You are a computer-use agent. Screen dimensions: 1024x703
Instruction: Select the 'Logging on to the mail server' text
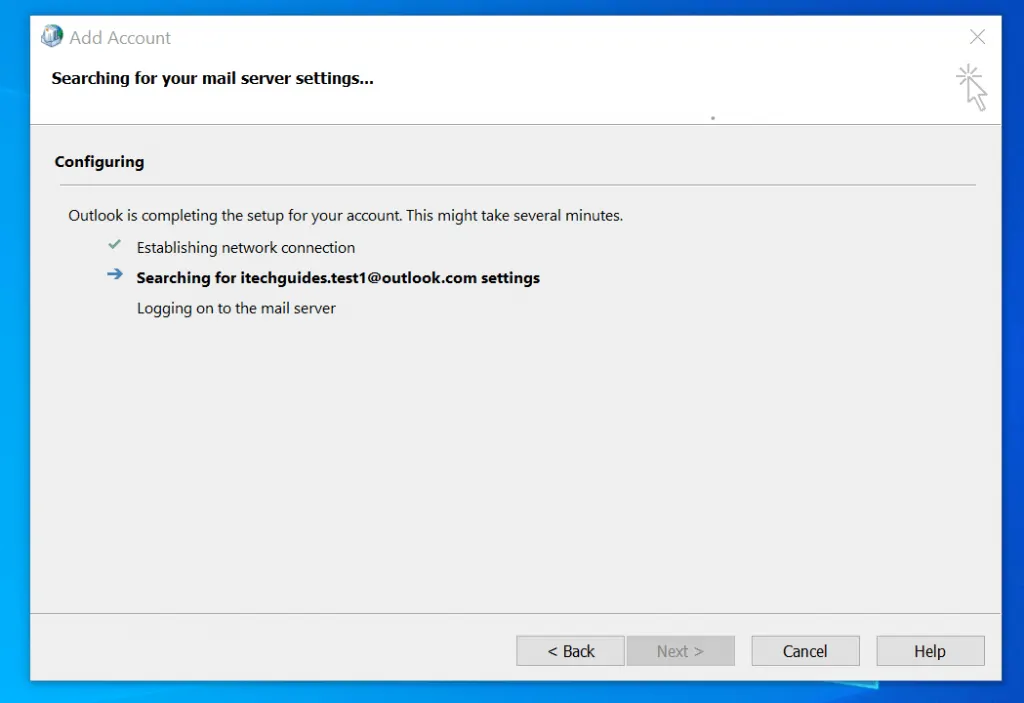(x=236, y=308)
